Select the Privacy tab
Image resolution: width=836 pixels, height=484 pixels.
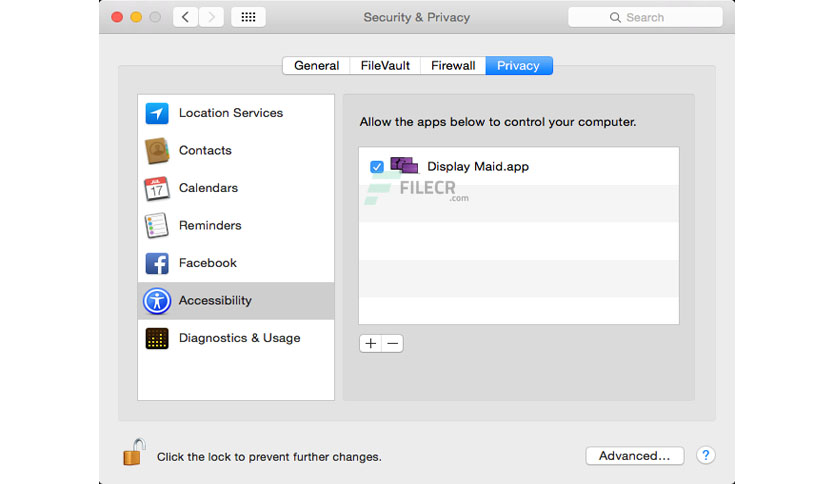tap(519, 66)
